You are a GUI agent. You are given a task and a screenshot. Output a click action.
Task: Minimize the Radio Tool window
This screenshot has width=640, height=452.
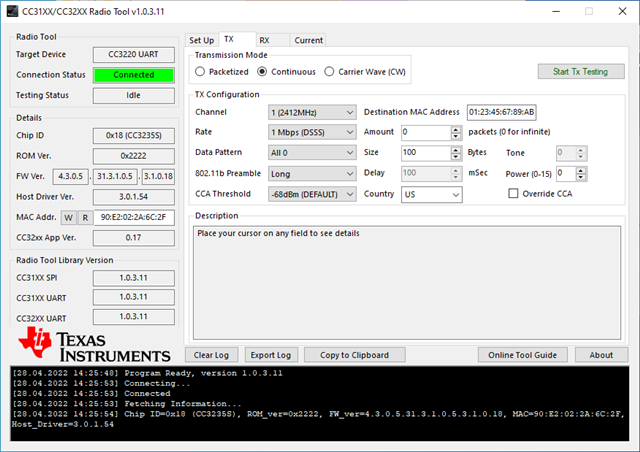pyautogui.click(x=556, y=11)
